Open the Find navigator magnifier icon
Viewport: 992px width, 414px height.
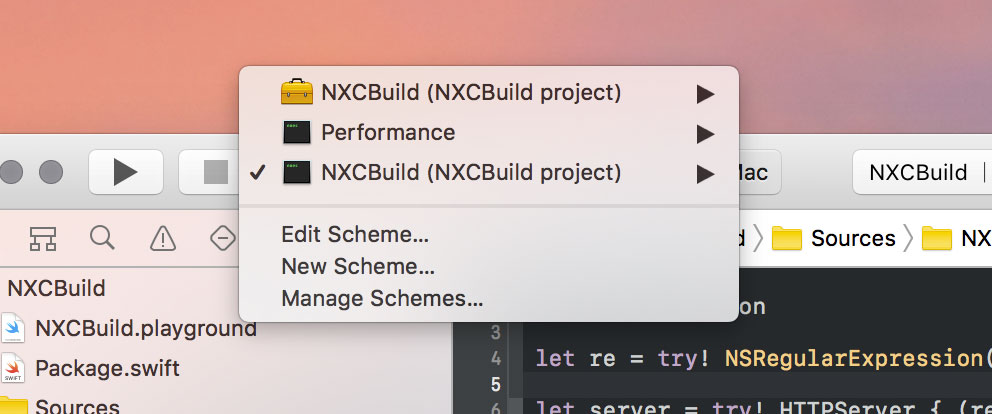click(102, 238)
